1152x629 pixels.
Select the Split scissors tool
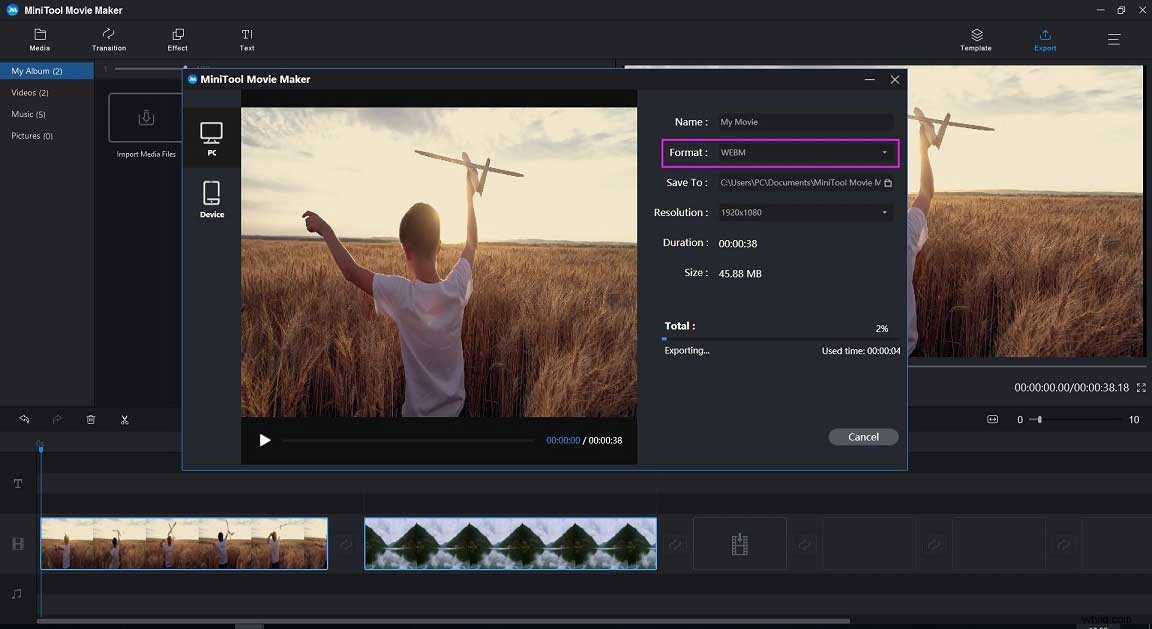[x=124, y=419]
